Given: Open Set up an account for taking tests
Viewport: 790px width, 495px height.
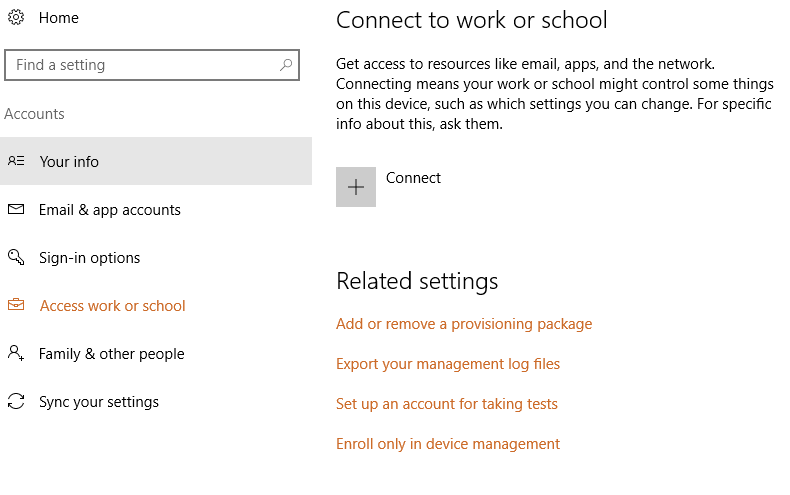Looking at the screenshot, I should (x=447, y=404).
